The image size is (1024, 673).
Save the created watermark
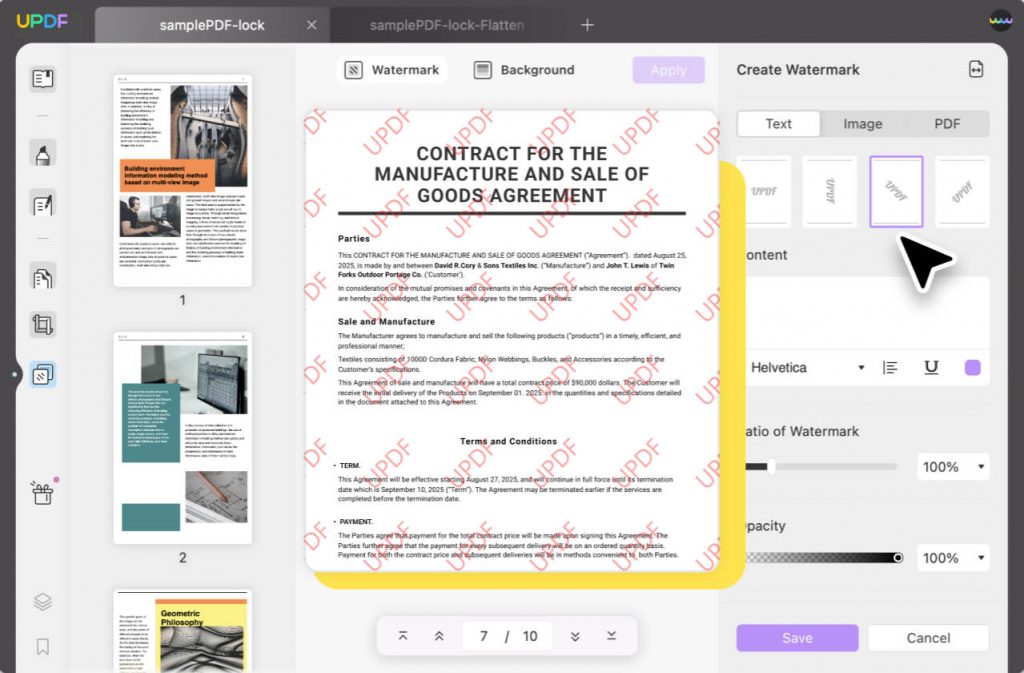pos(797,638)
